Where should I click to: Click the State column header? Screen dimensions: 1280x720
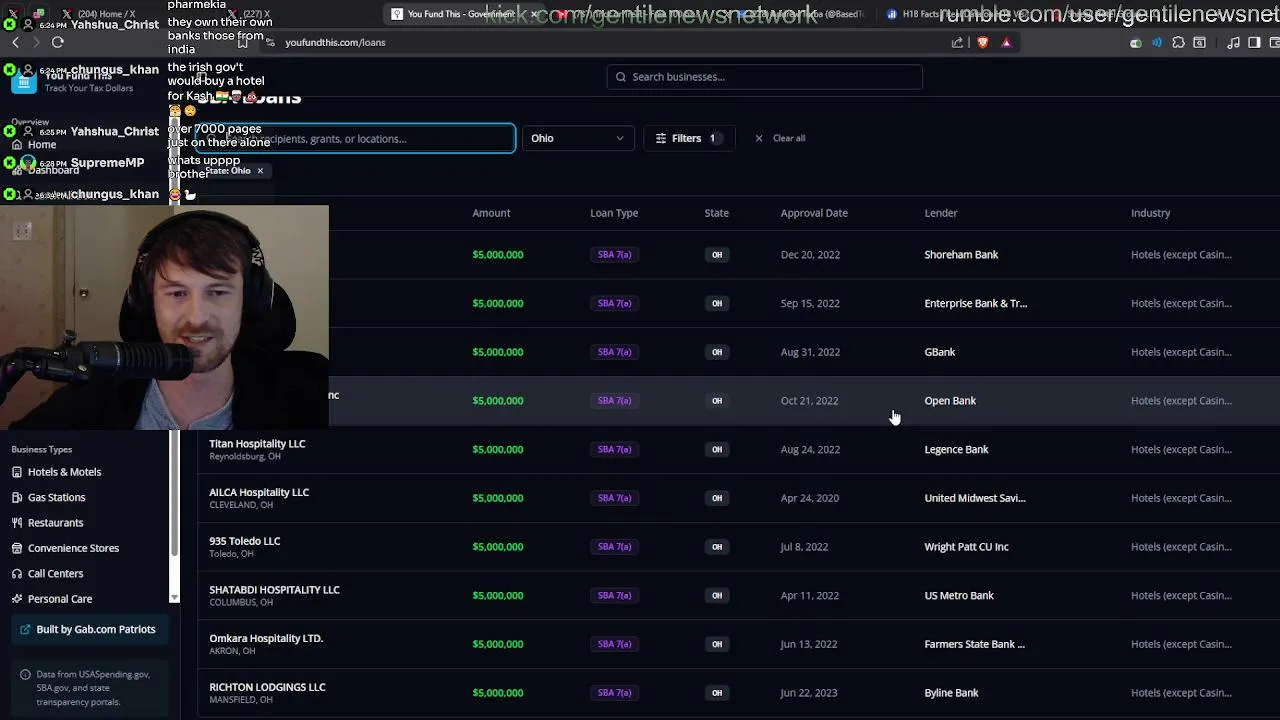[x=716, y=213]
